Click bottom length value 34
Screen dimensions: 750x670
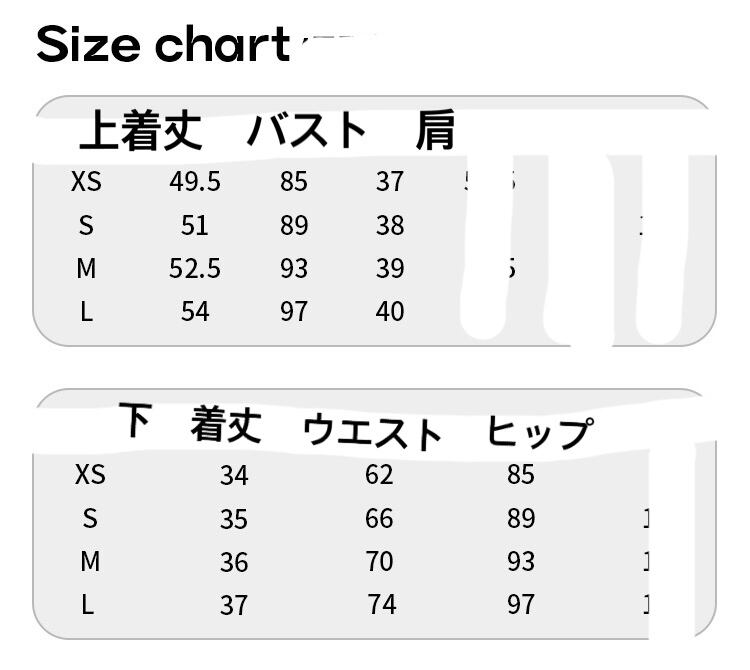click(x=234, y=474)
